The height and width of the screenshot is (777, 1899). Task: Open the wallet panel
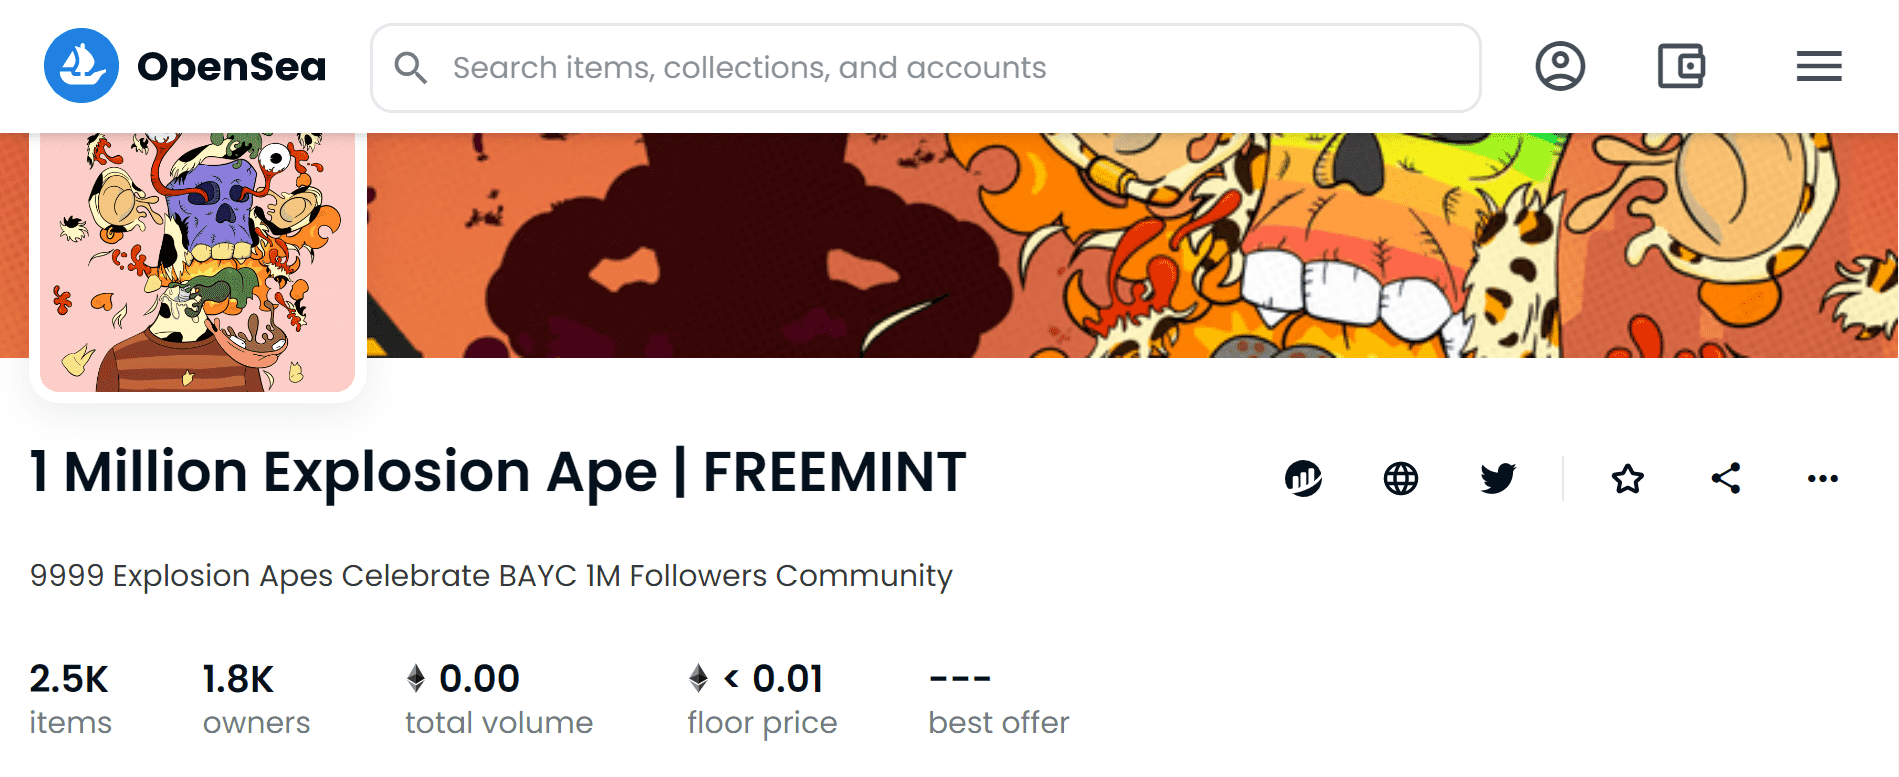pyautogui.click(x=1681, y=66)
